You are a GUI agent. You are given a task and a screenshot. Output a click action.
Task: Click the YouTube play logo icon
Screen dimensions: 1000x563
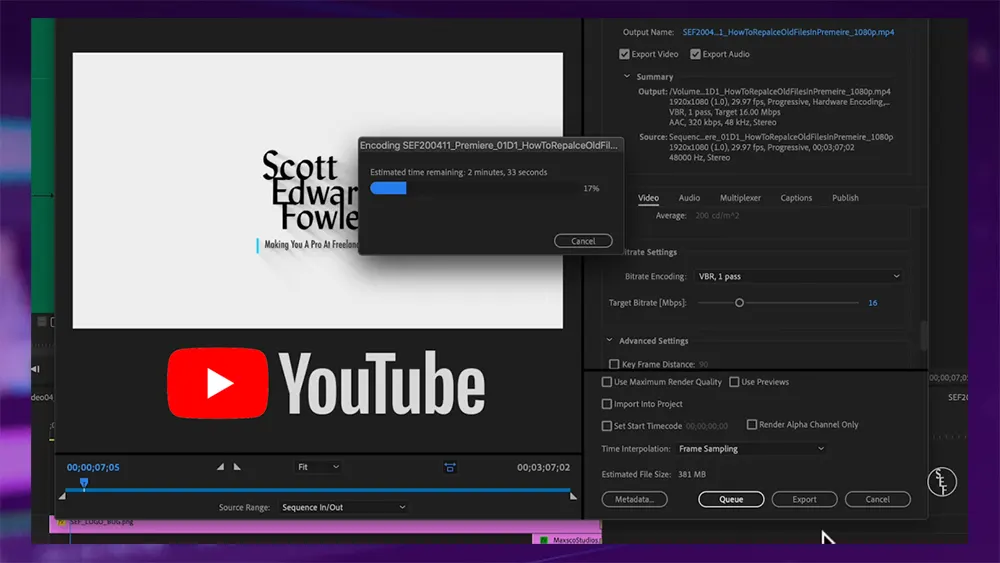click(217, 383)
